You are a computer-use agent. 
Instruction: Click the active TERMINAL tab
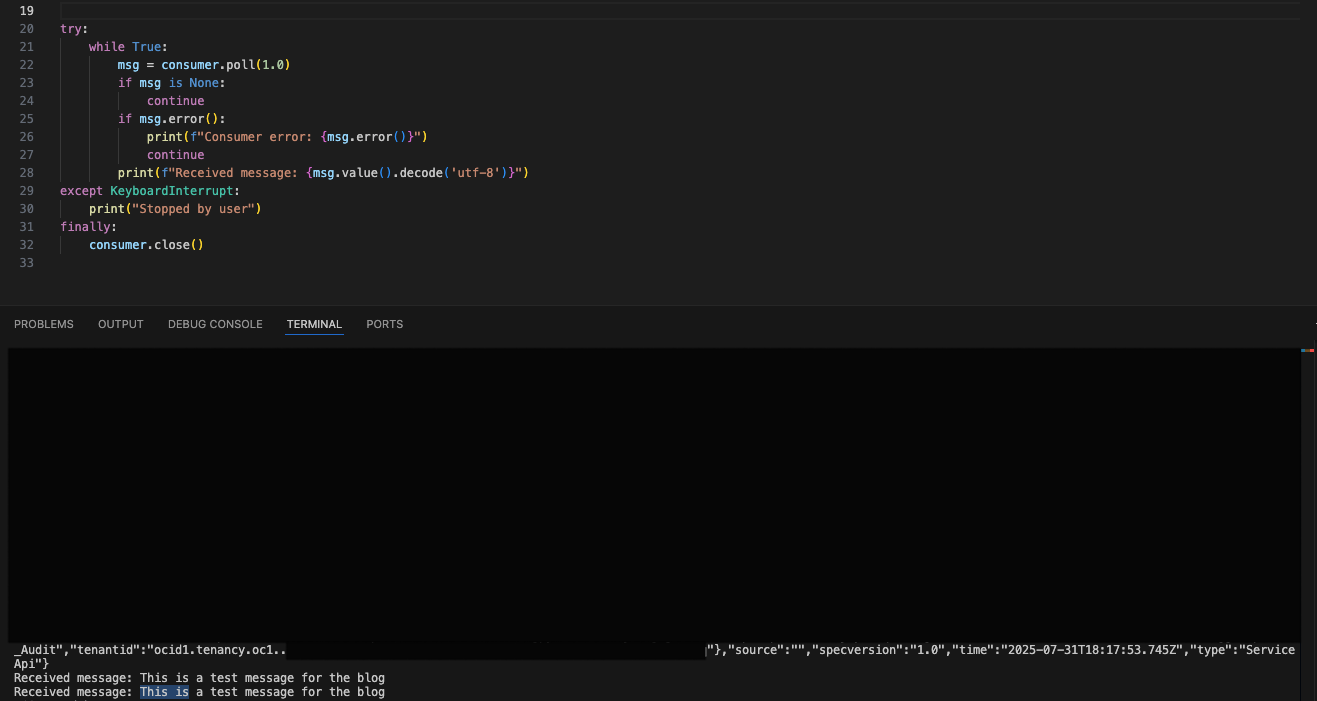[x=314, y=324]
